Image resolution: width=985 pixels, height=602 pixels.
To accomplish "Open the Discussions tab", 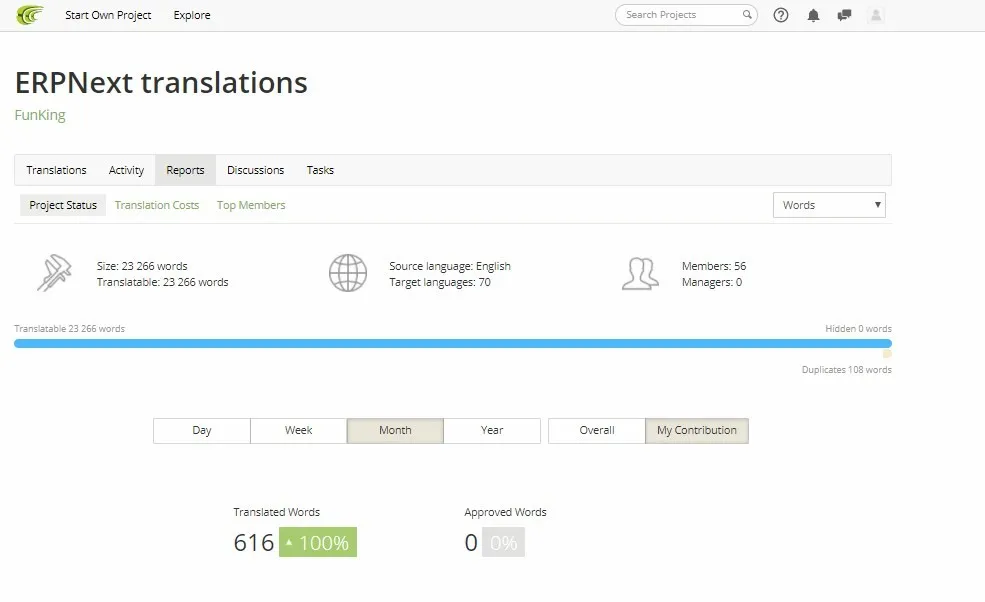I will (x=256, y=170).
